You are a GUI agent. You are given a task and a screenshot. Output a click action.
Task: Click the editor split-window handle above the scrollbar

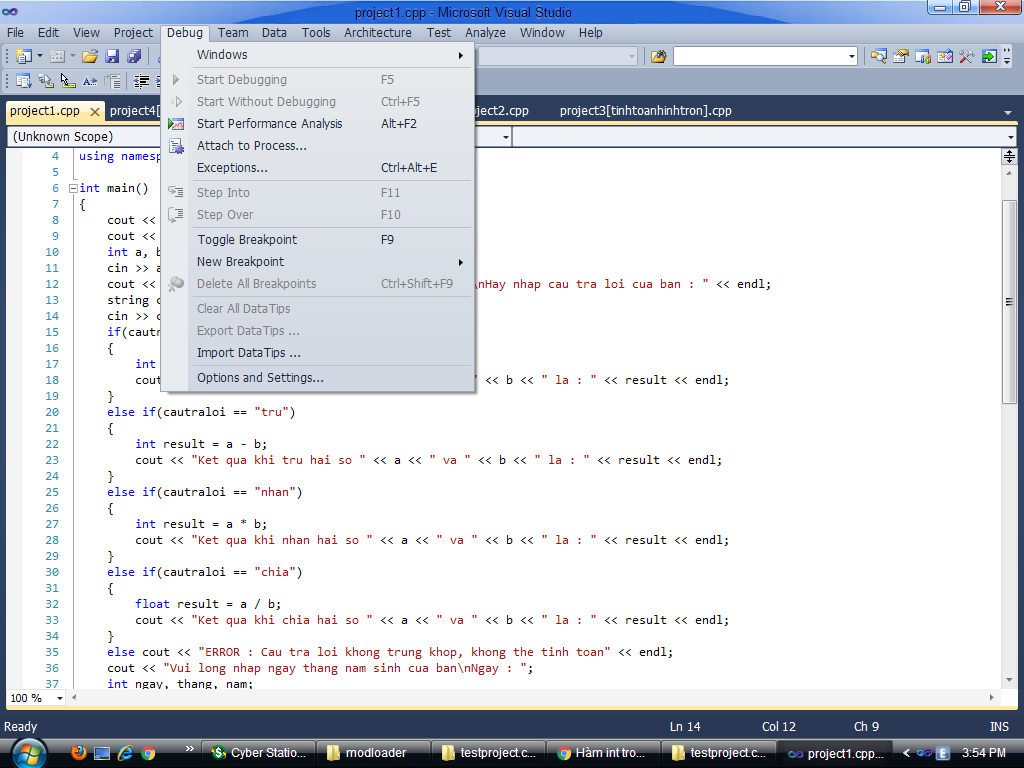coord(1009,157)
